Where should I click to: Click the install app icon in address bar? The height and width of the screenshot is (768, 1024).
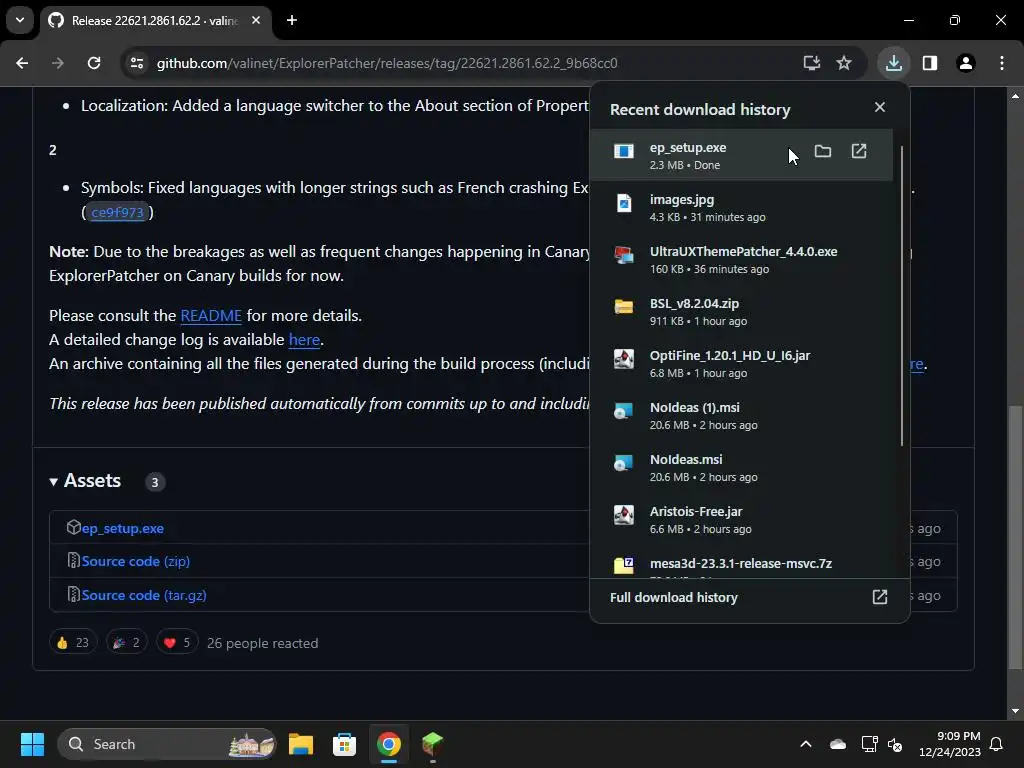812,63
